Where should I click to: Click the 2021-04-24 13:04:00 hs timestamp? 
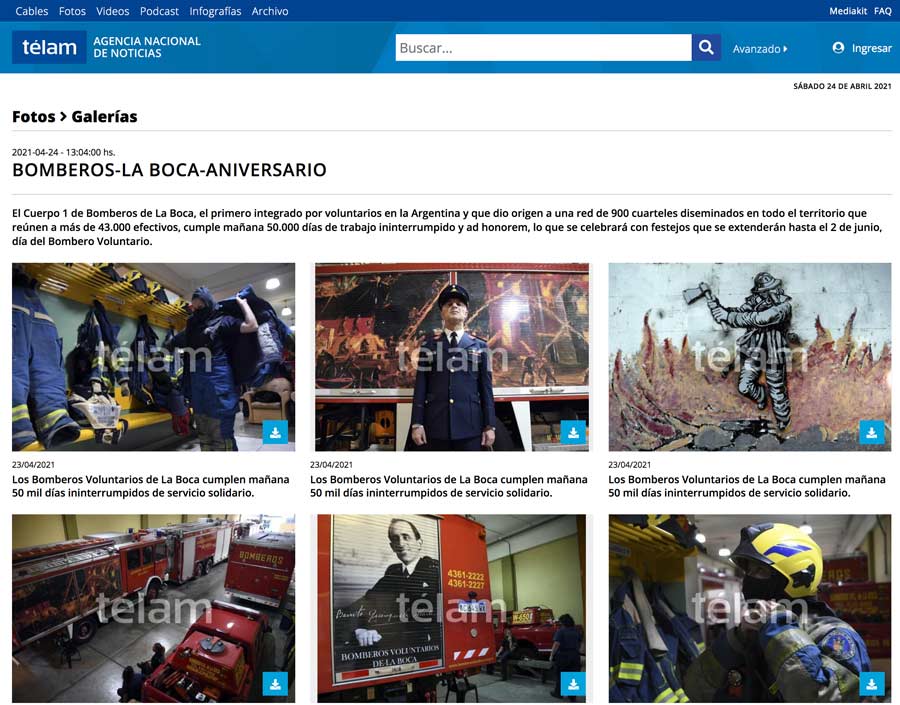point(64,152)
